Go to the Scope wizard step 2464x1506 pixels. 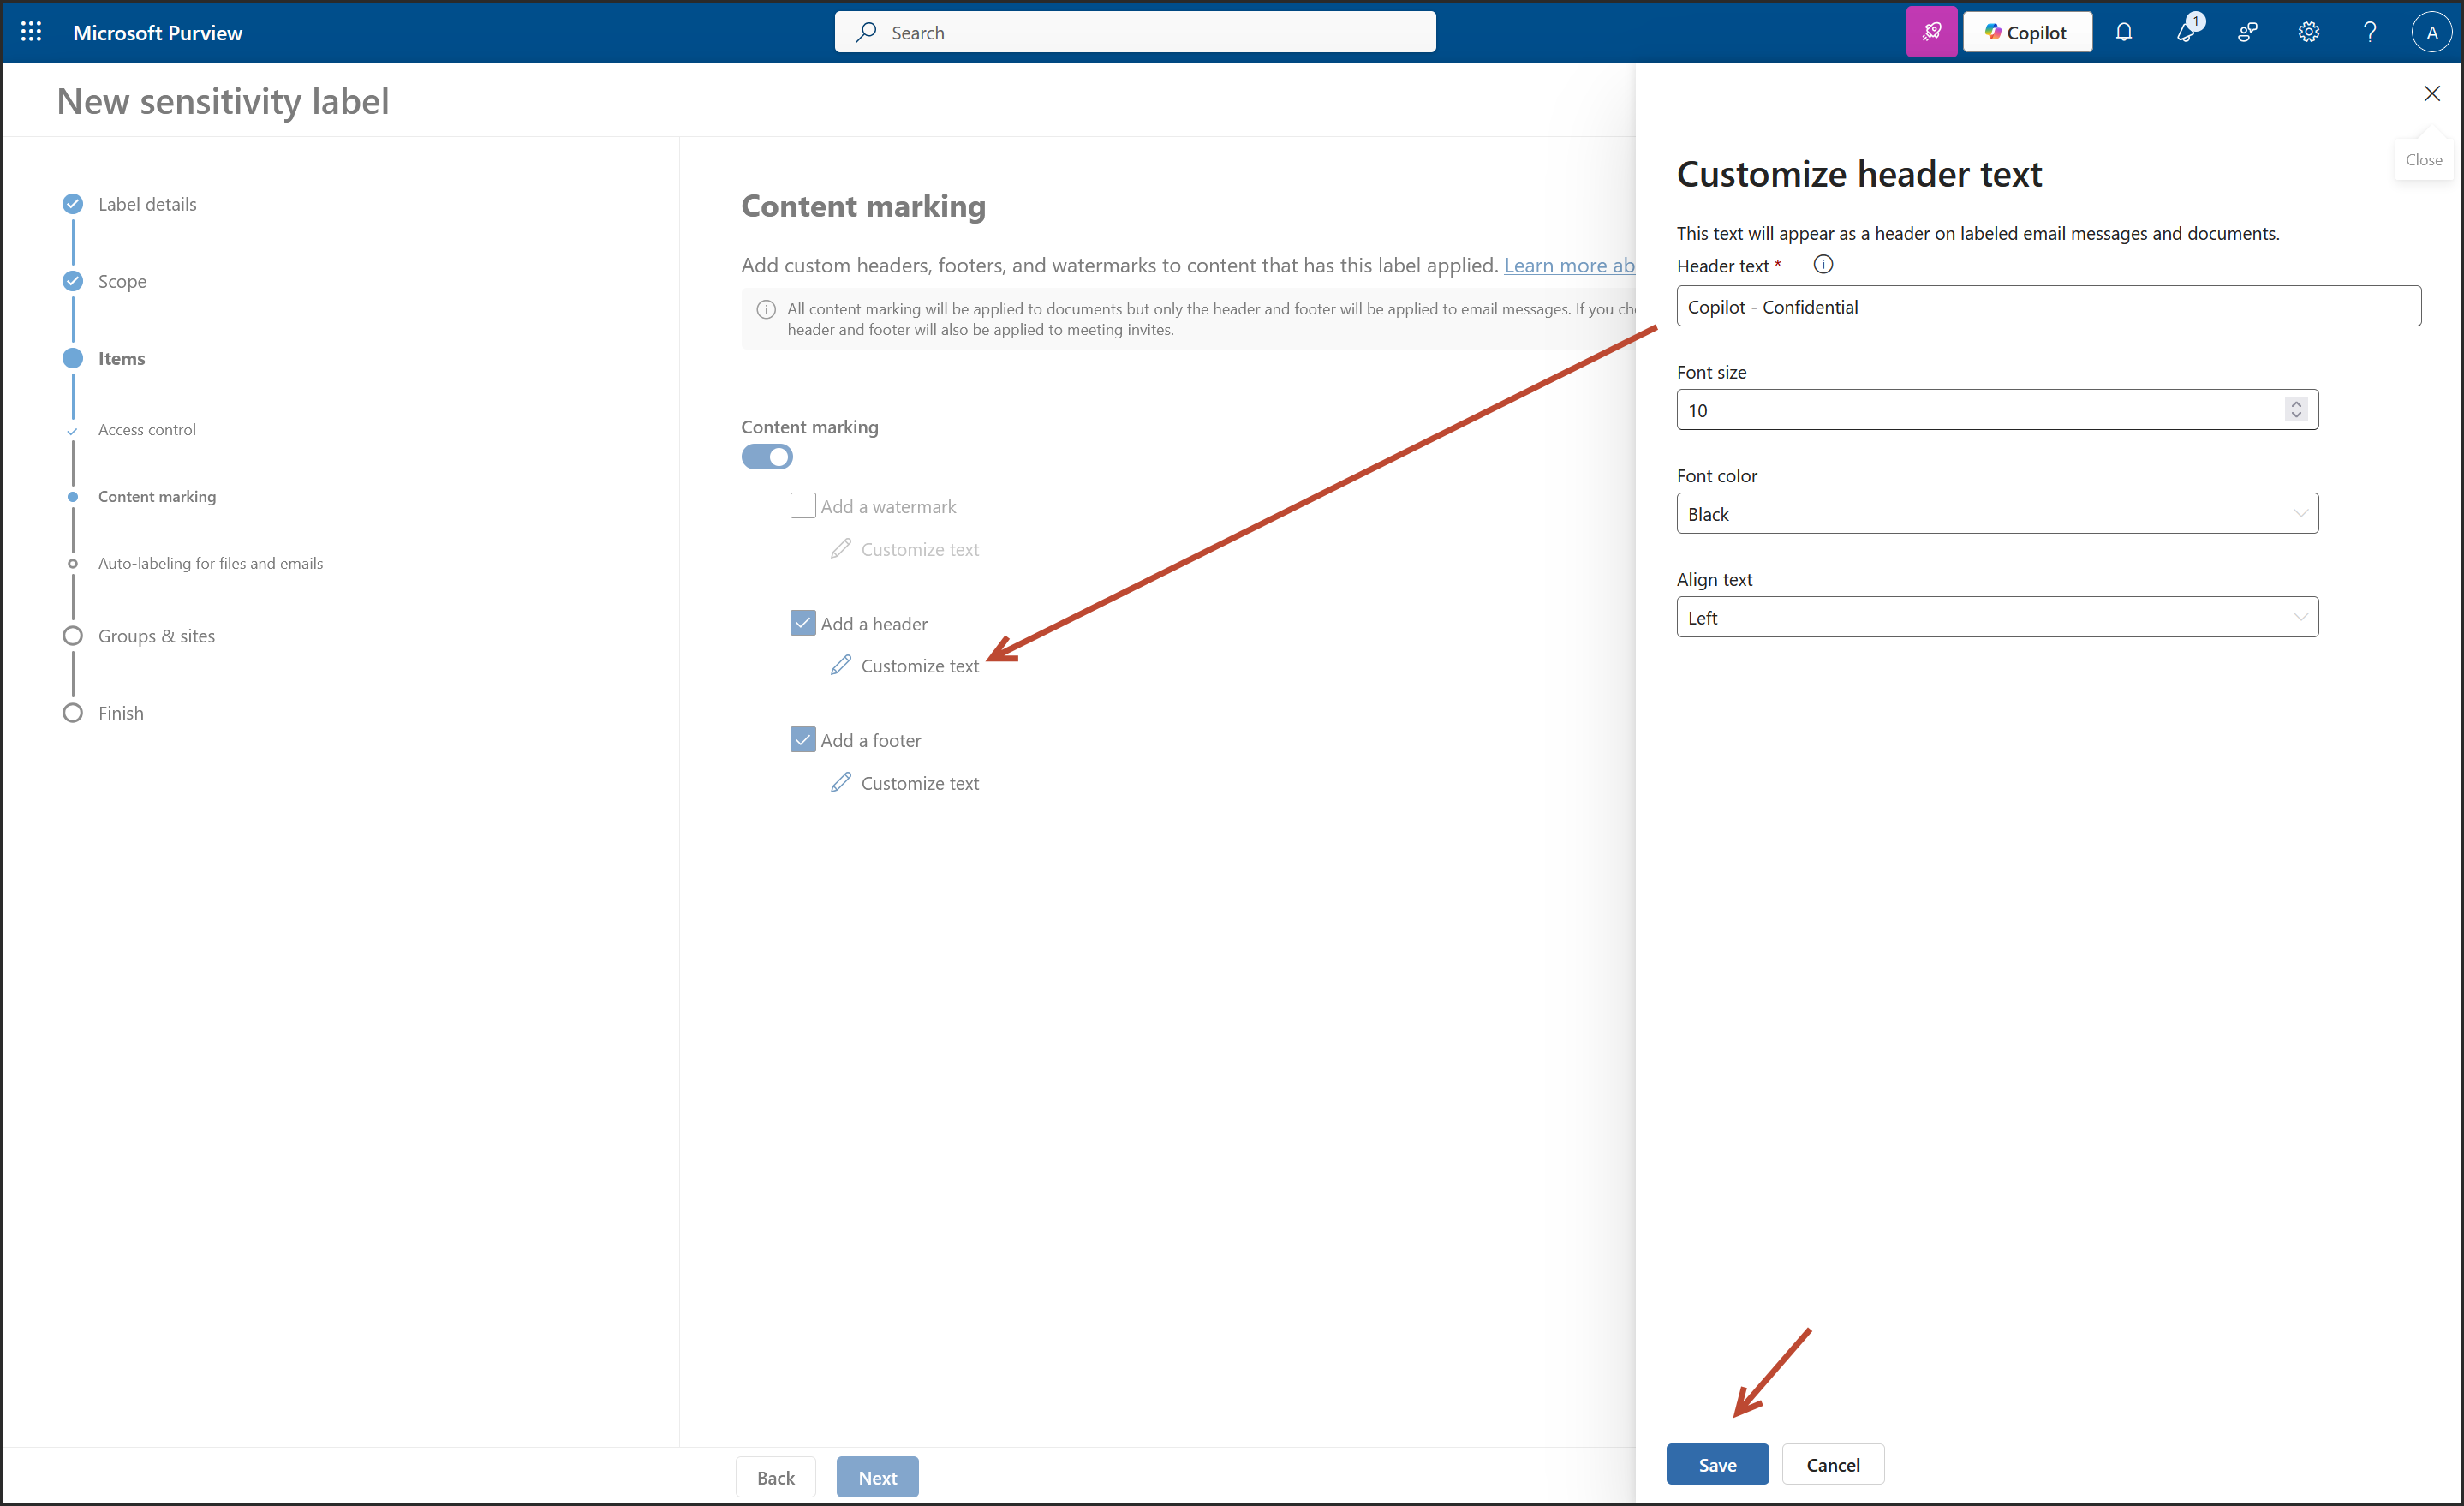point(122,281)
